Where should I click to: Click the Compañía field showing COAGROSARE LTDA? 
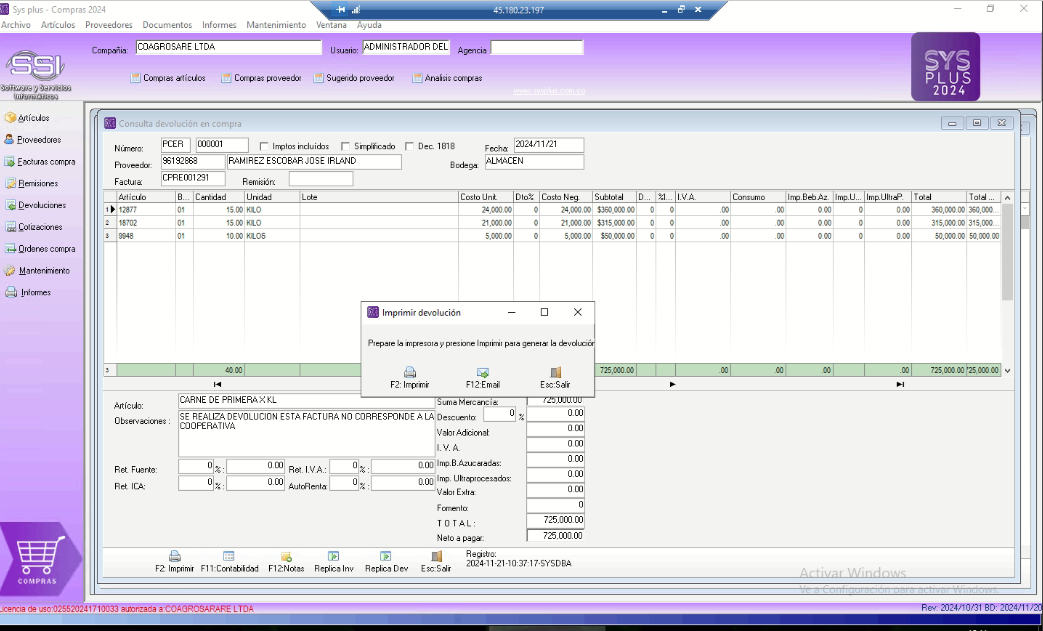point(228,47)
